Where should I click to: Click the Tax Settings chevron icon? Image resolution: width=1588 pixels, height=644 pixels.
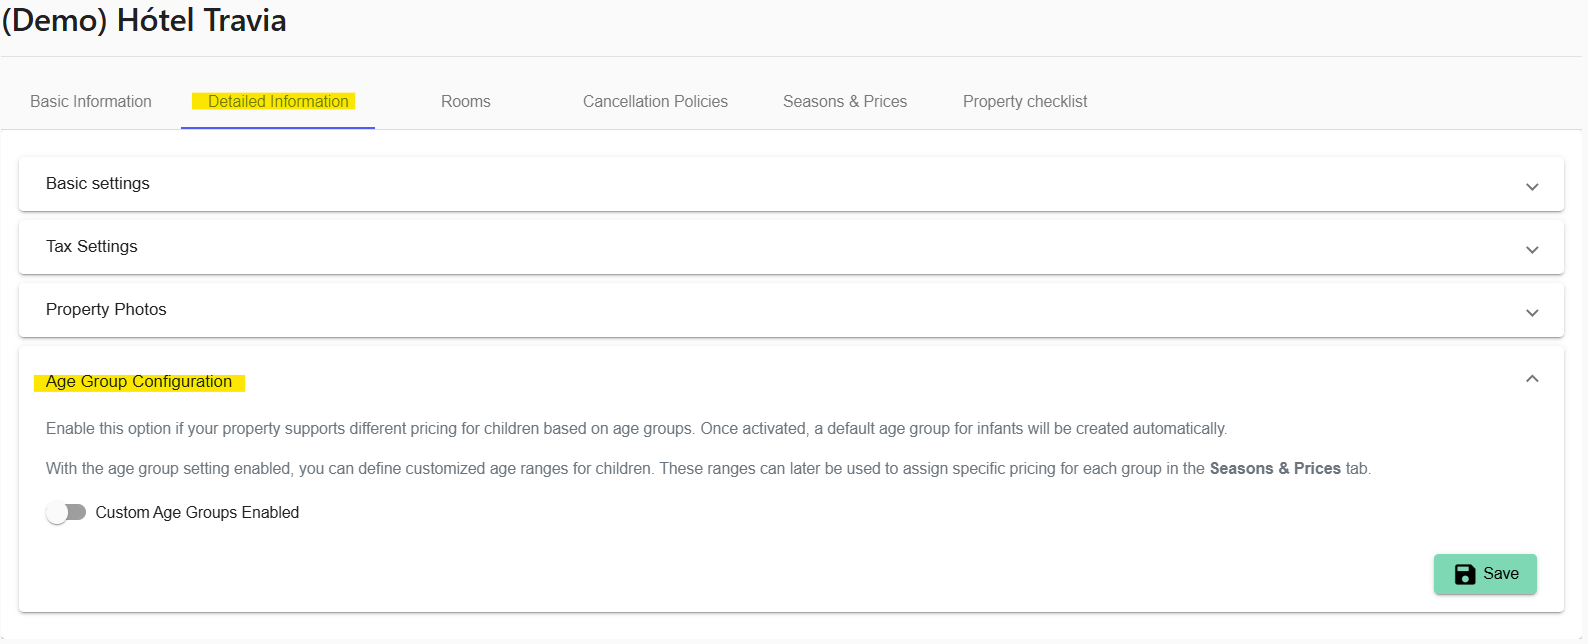click(x=1532, y=250)
